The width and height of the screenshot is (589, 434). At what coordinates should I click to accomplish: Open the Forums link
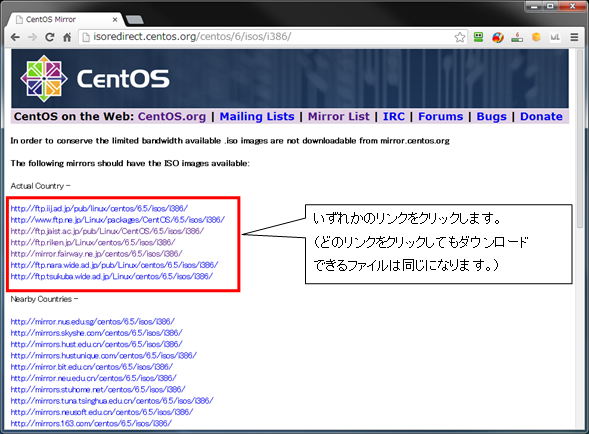[441, 116]
